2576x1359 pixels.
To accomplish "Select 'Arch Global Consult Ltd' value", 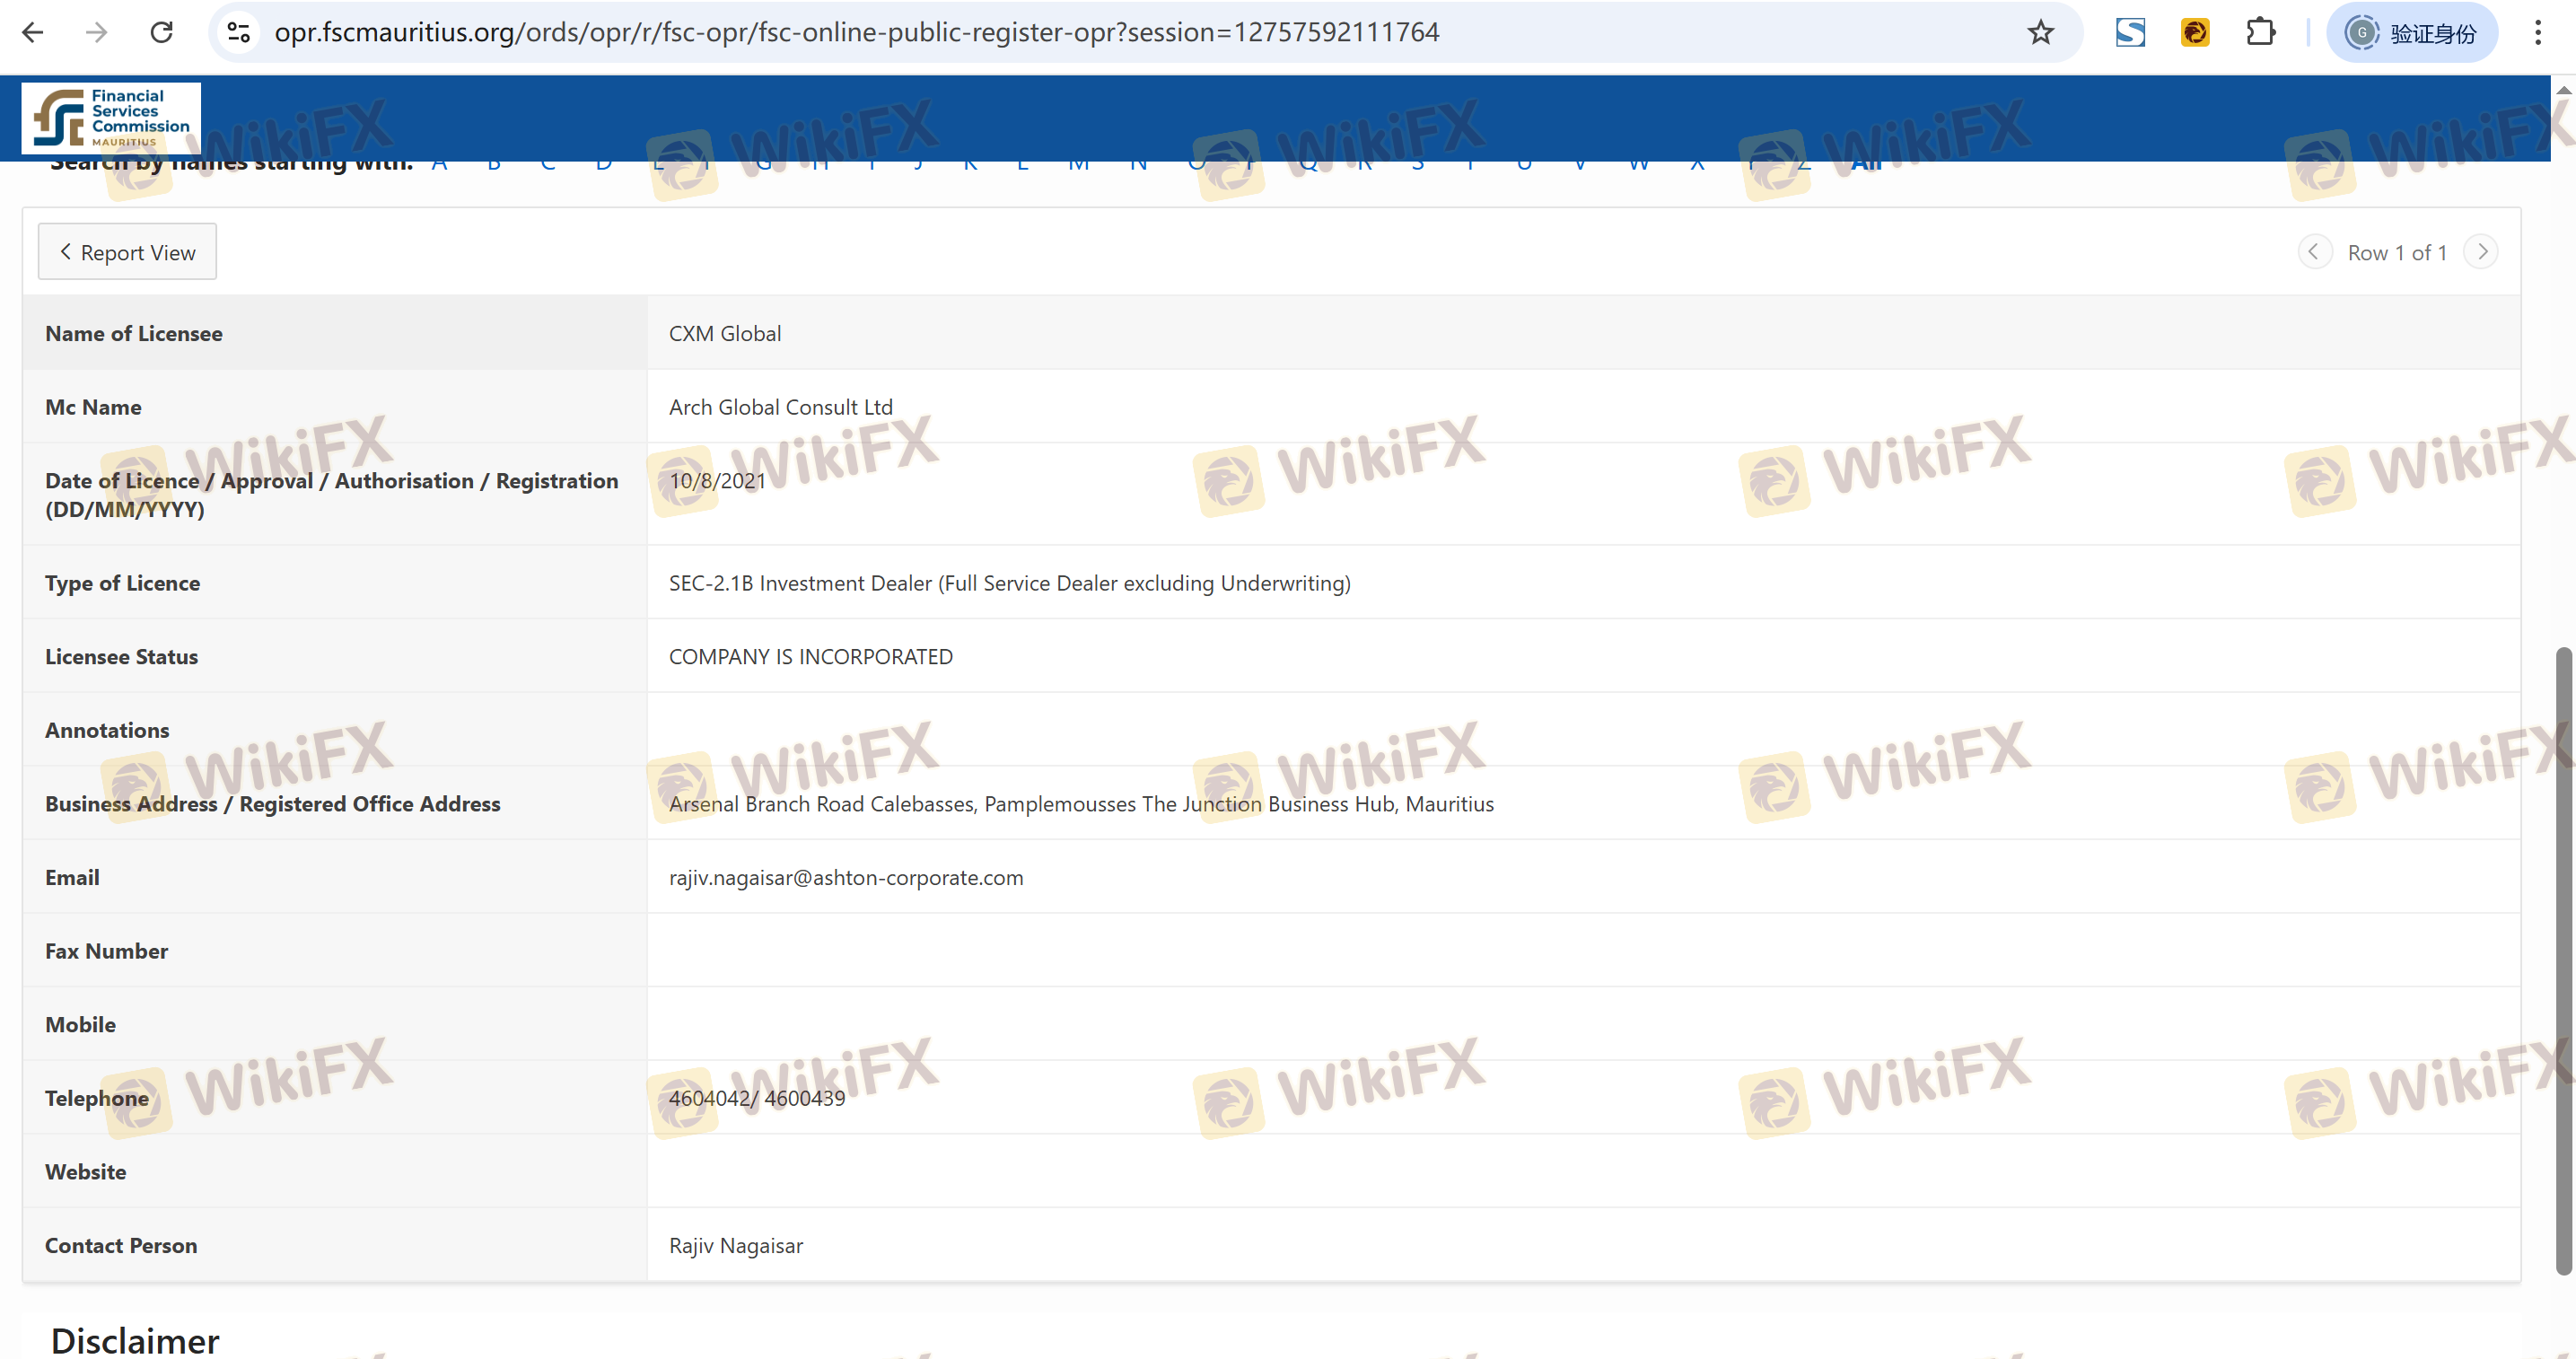I will click(781, 408).
